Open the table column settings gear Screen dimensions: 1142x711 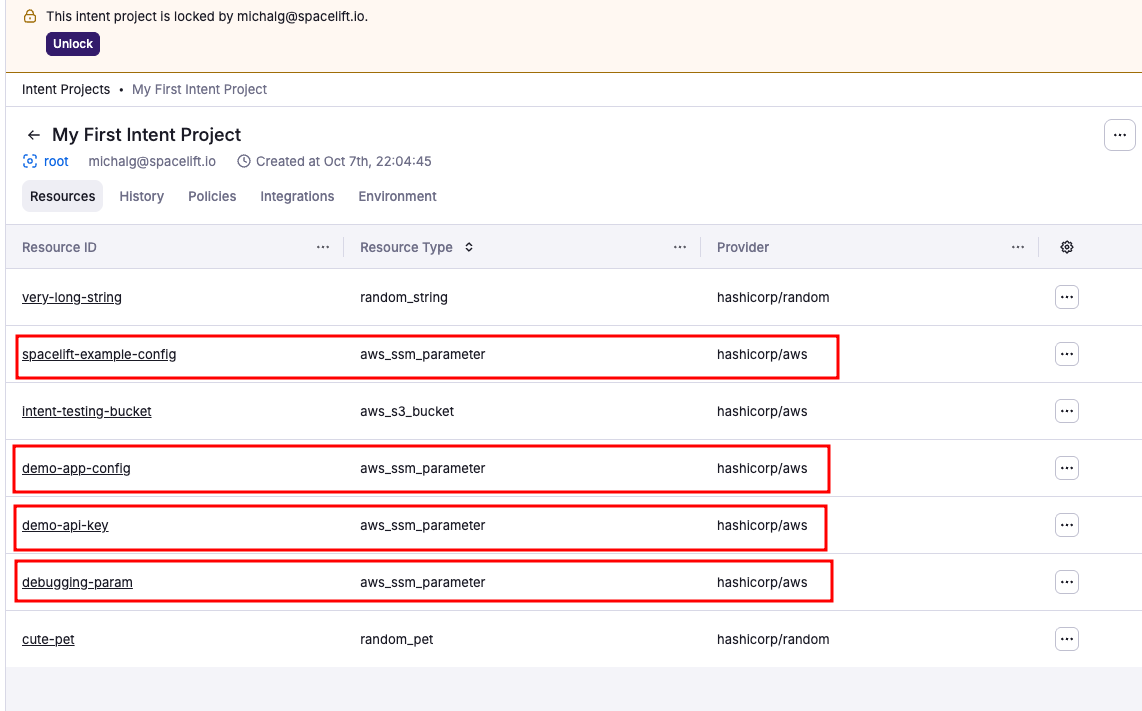pyautogui.click(x=1067, y=247)
